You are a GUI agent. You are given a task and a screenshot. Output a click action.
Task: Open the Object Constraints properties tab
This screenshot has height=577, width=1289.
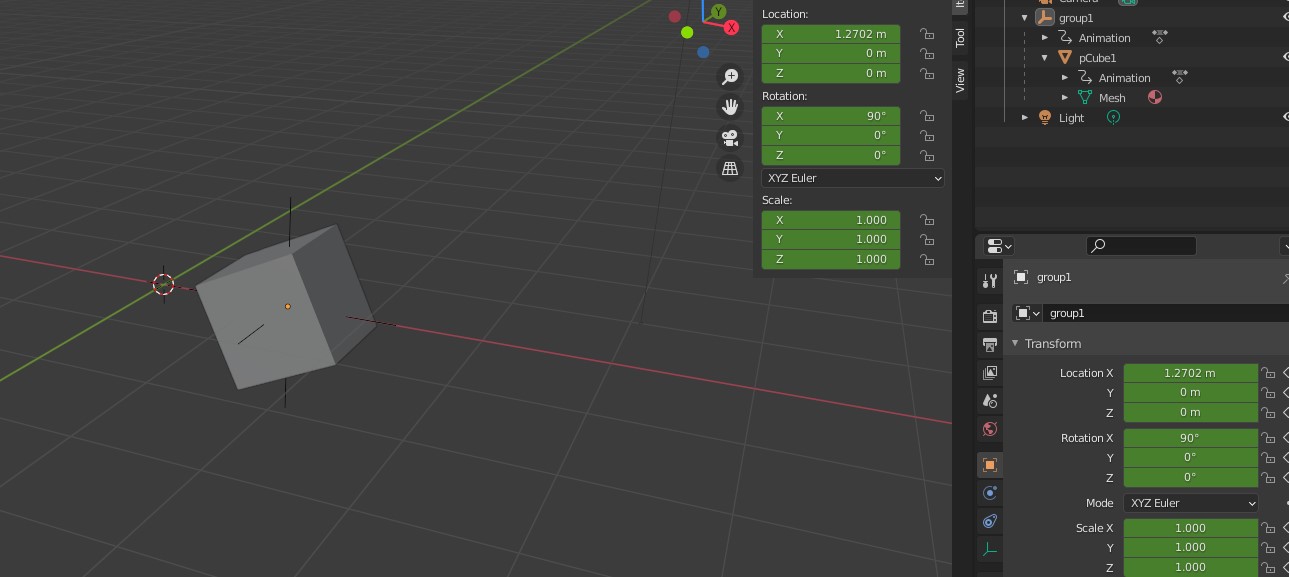pyautogui.click(x=990, y=521)
